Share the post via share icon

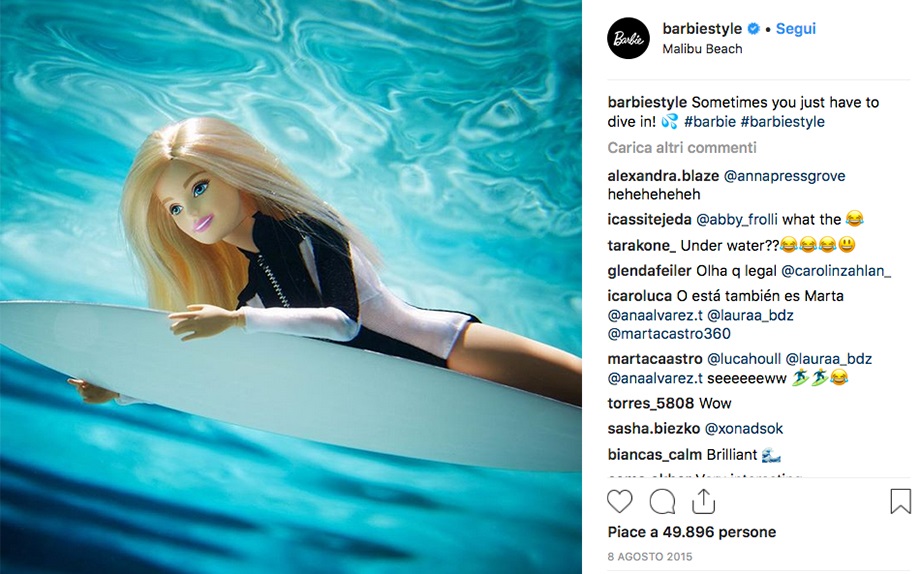tap(703, 501)
